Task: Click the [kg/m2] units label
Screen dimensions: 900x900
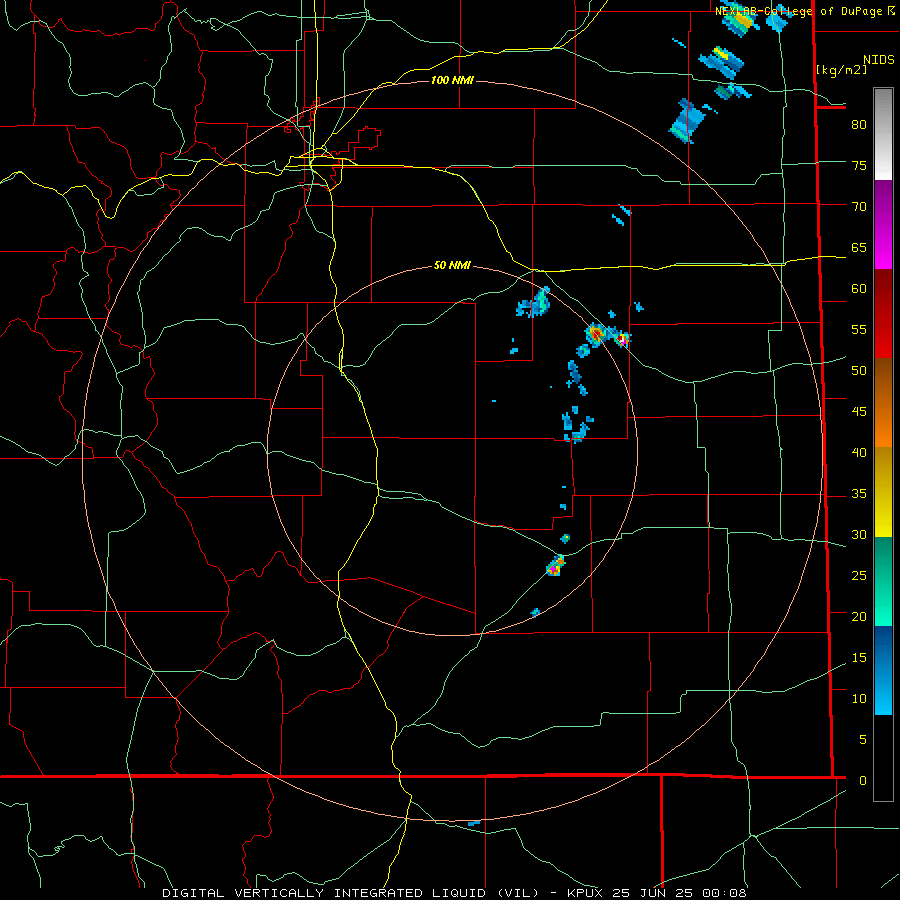Action: point(841,70)
